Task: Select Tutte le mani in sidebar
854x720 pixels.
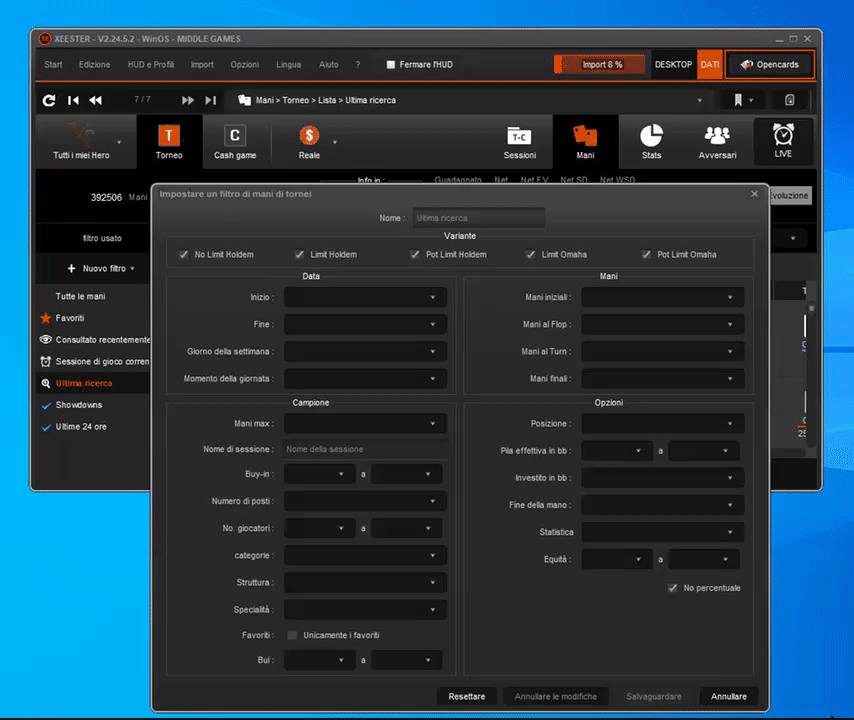Action: [x=81, y=296]
